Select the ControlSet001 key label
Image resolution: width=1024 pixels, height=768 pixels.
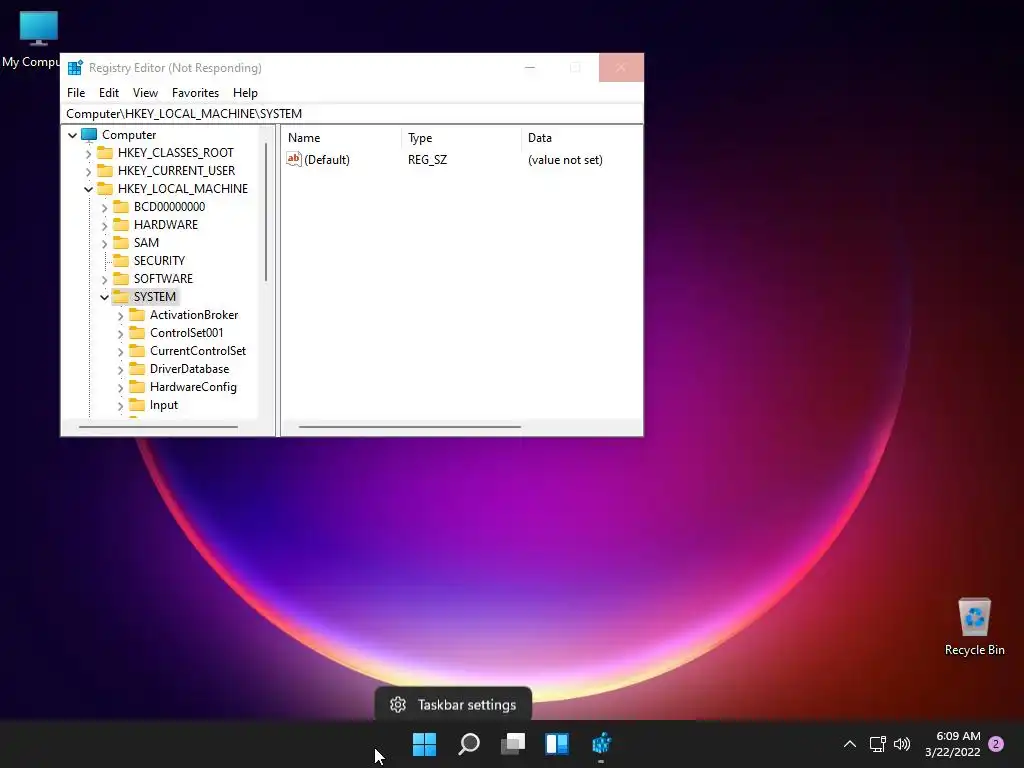pyautogui.click(x=187, y=332)
